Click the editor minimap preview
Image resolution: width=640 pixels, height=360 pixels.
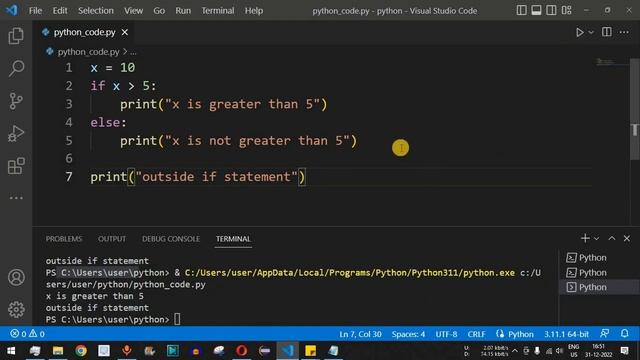pyautogui.click(x=611, y=62)
